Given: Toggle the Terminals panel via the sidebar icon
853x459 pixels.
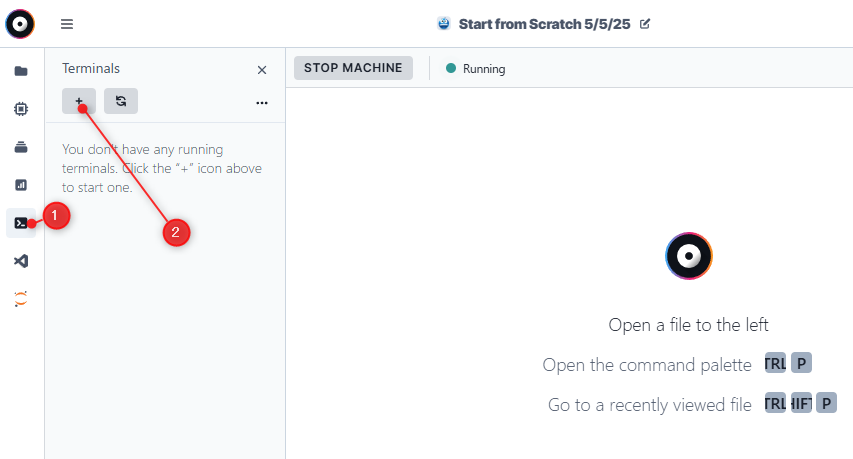Looking at the screenshot, I should point(21,223).
